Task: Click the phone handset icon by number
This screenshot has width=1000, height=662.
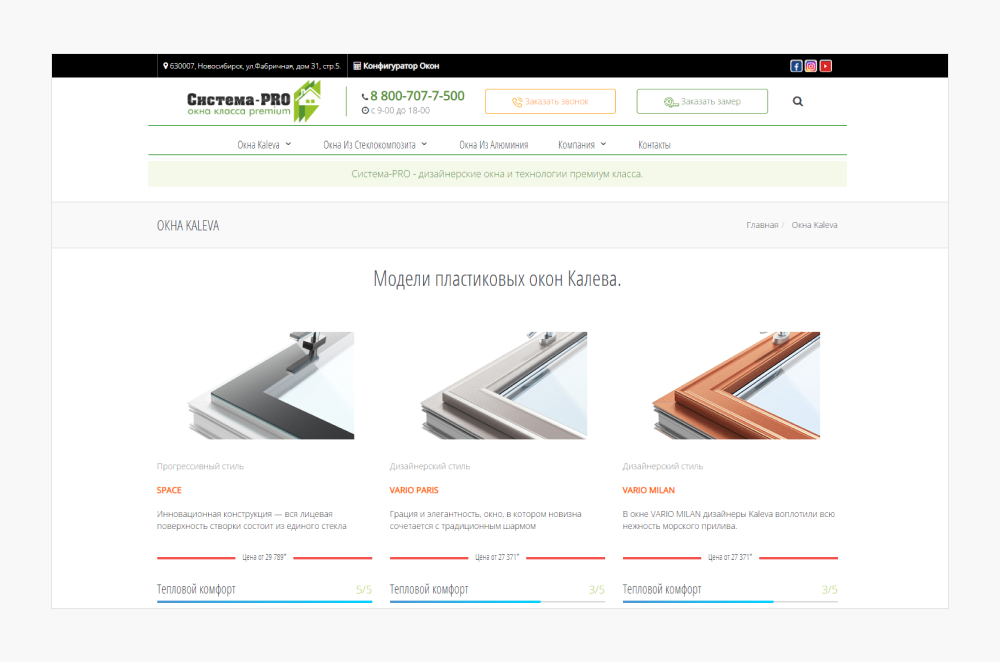Action: [365, 97]
